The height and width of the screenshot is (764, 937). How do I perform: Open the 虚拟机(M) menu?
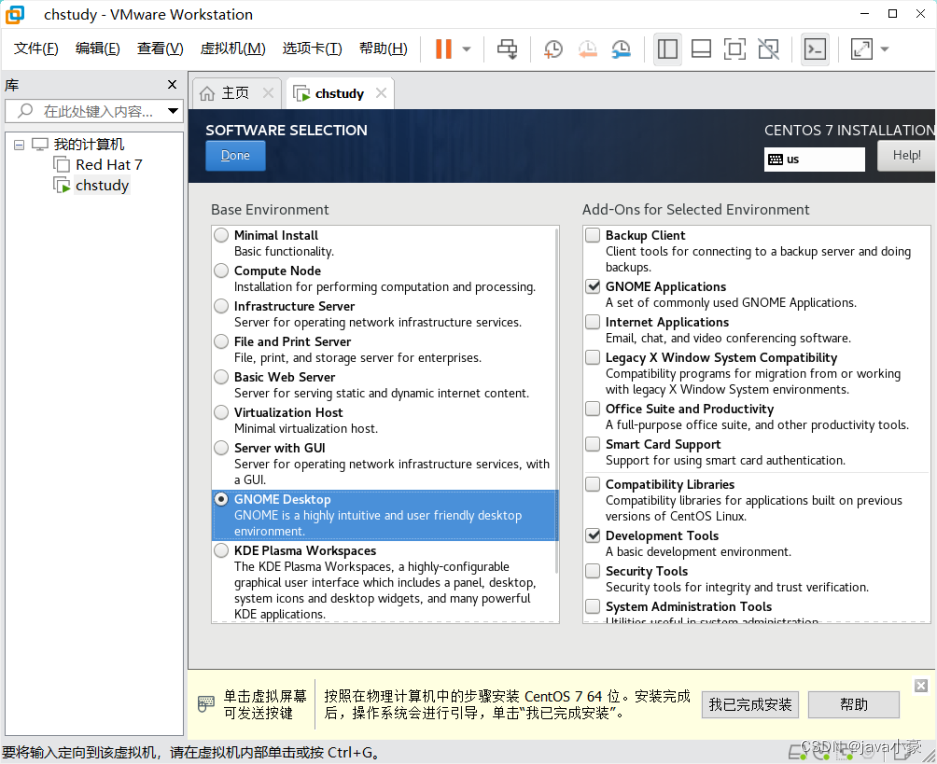[232, 48]
